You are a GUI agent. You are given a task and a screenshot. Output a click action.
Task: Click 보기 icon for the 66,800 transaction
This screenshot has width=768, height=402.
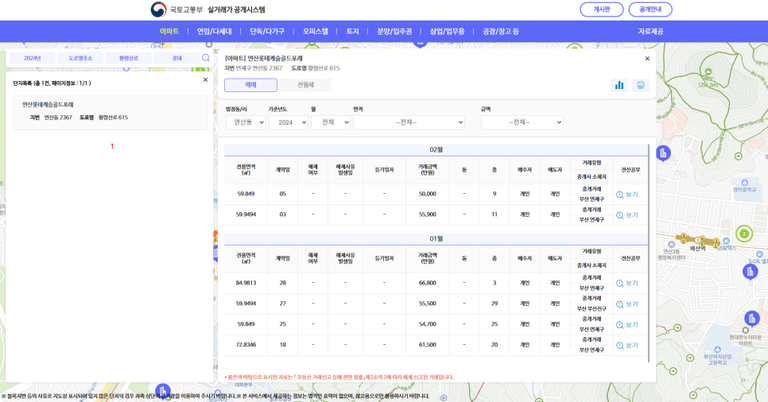coord(627,283)
